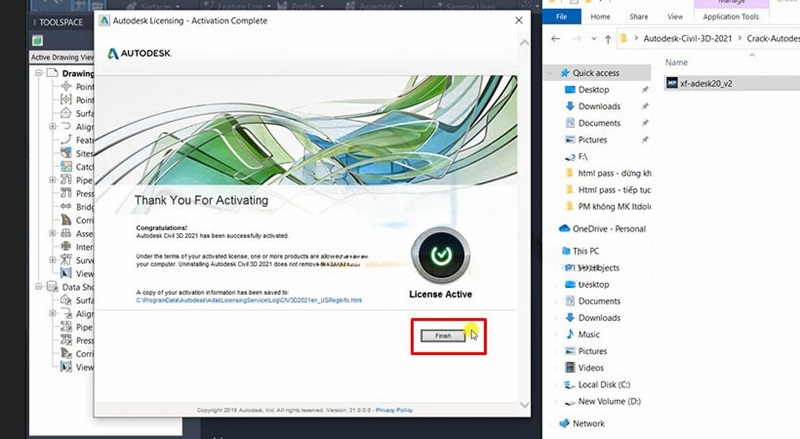Open the File tab in File Explorer
Viewport: 800px width, 439px height.
tap(562, 17)
